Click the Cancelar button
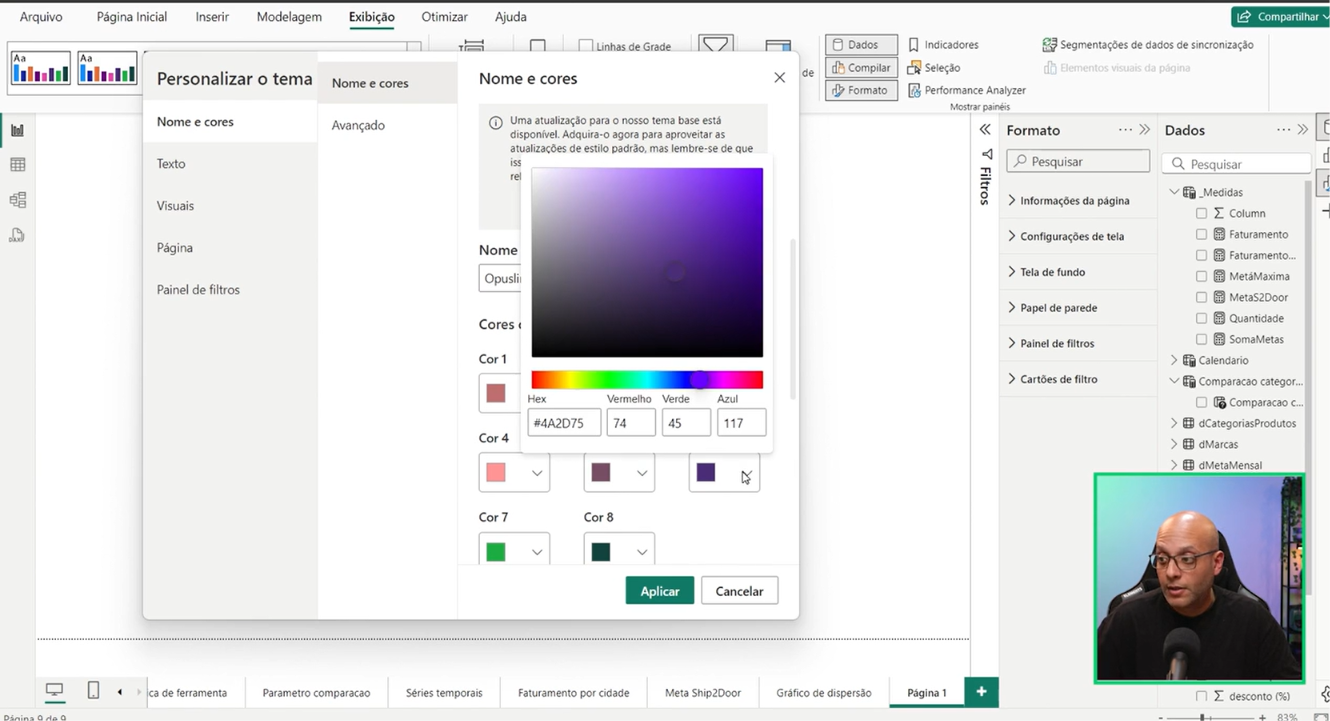 (739, 591)
